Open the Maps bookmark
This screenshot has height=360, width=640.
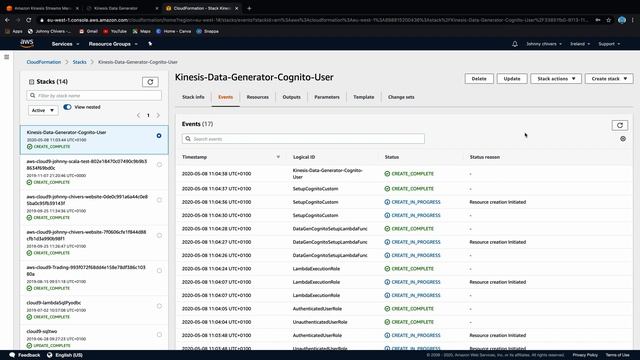point(142,31)
